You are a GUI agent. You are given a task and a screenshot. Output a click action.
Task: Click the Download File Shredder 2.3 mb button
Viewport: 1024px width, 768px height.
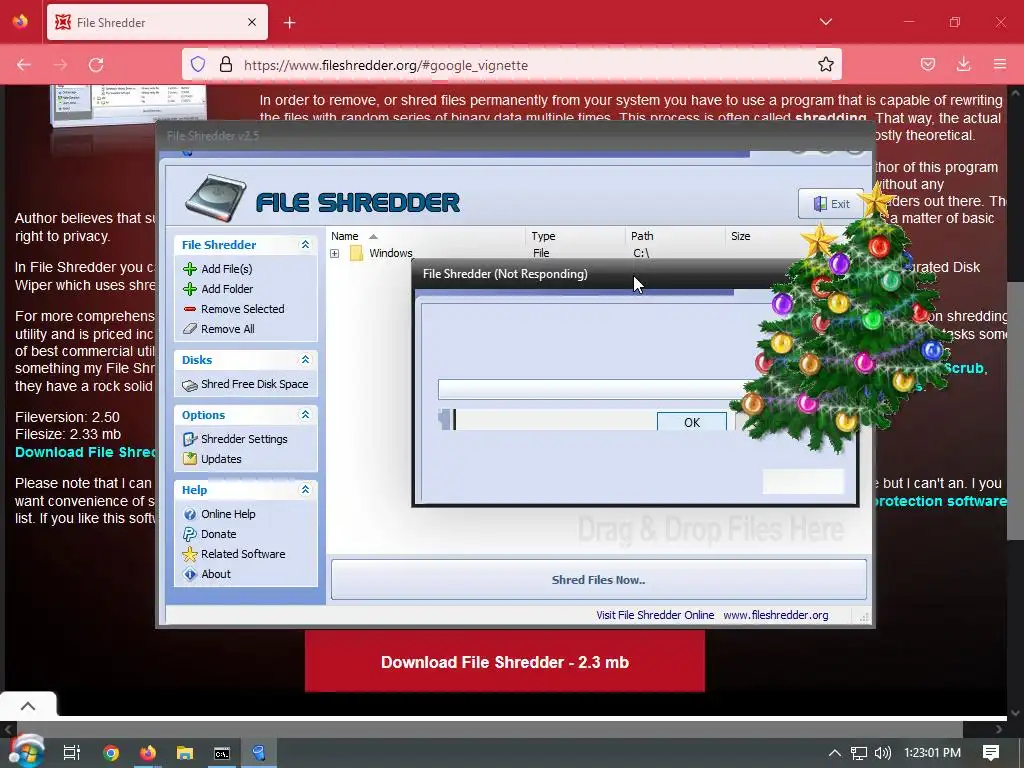(505, 662)
